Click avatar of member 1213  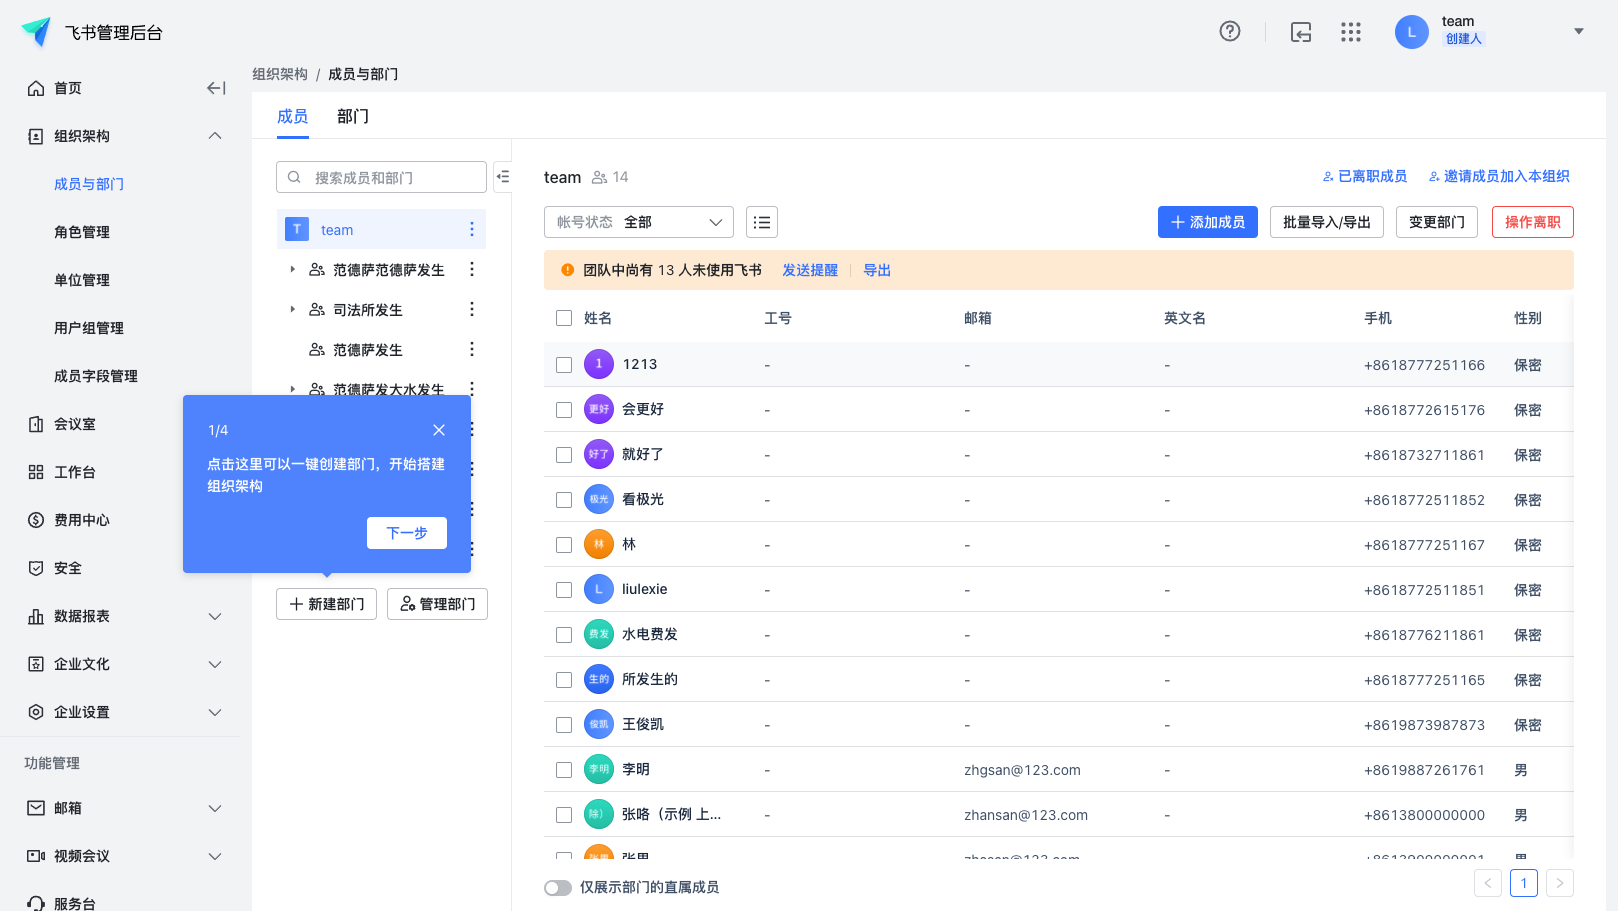pyautogui.click(x=599, y=364)
